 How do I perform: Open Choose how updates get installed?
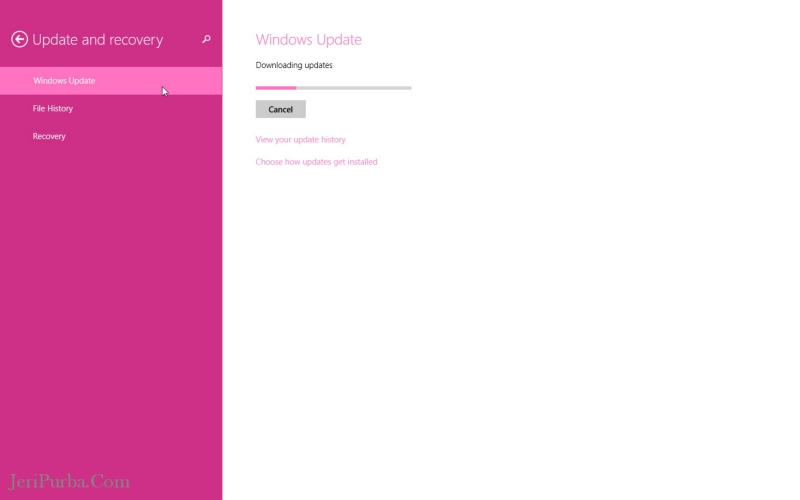[316, 162]
